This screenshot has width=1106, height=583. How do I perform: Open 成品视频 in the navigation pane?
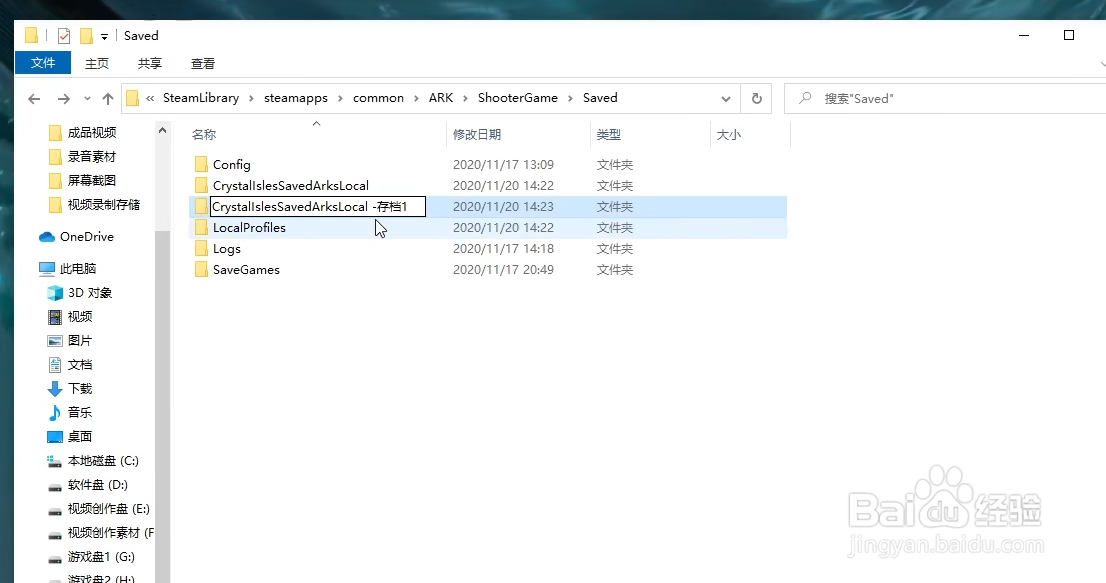pyautogui.click(x=92, y=133)
